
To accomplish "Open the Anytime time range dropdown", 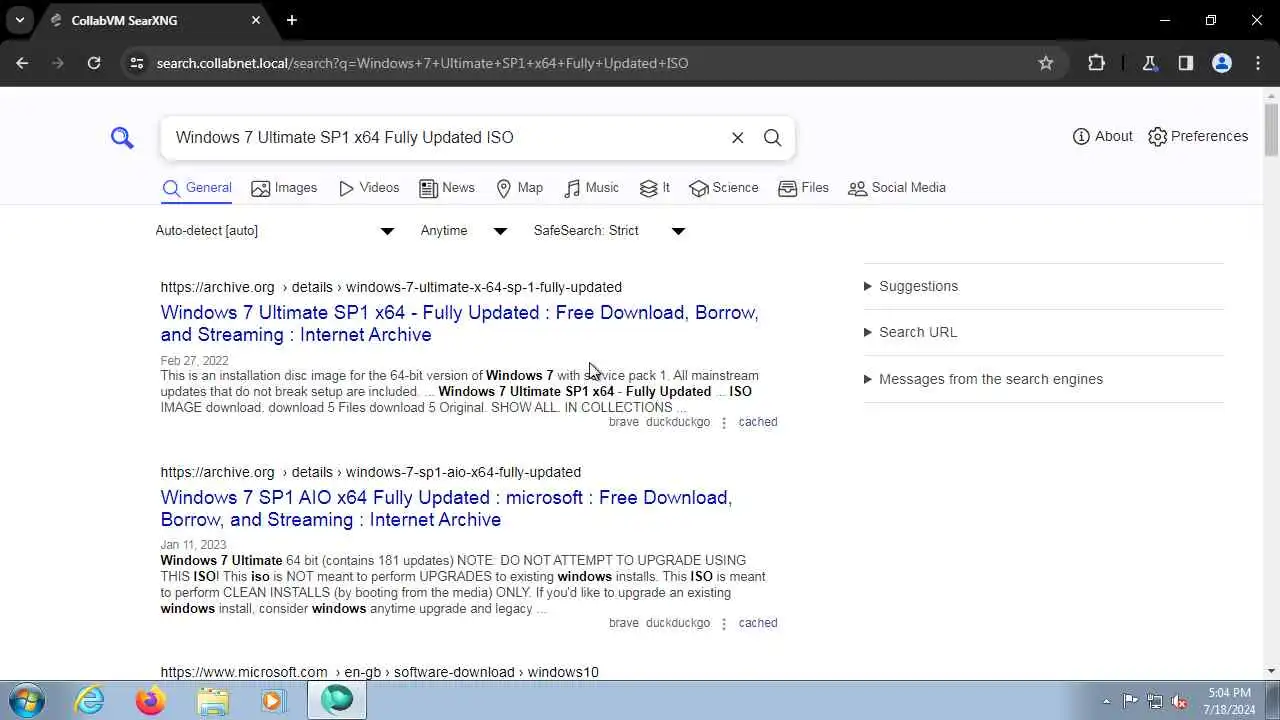I will 464,231.
